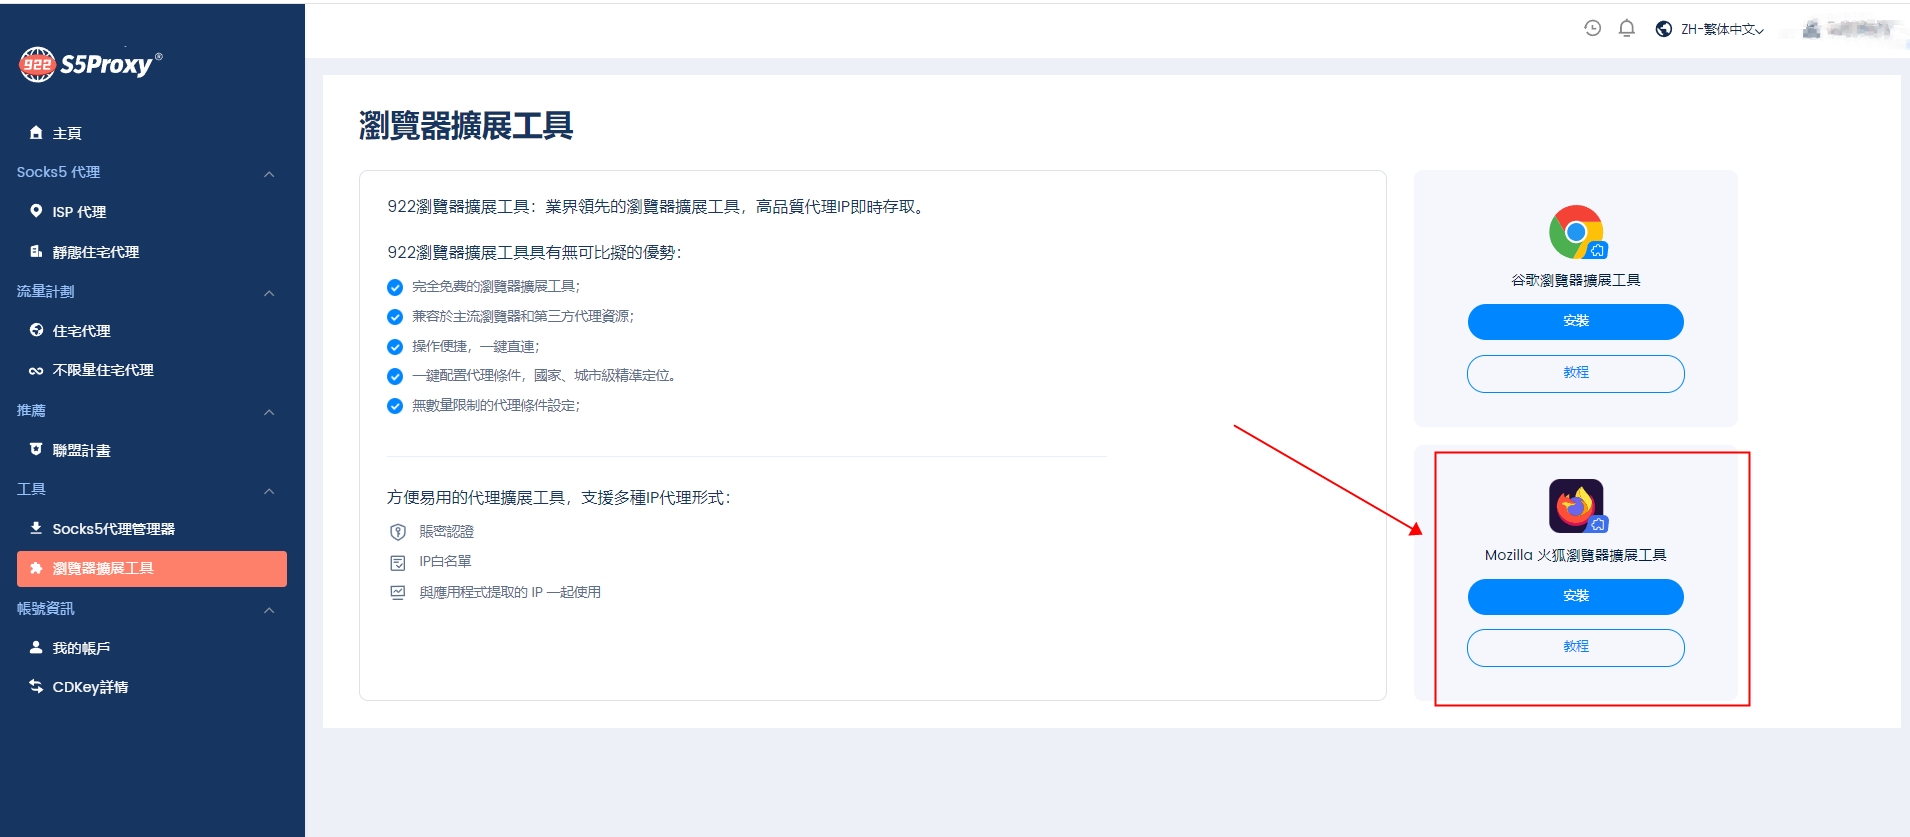The width and height of the screenshot is (1910, 837).
Task: Go to 主頁 in sidebar
Action: [x=66, y=133]
